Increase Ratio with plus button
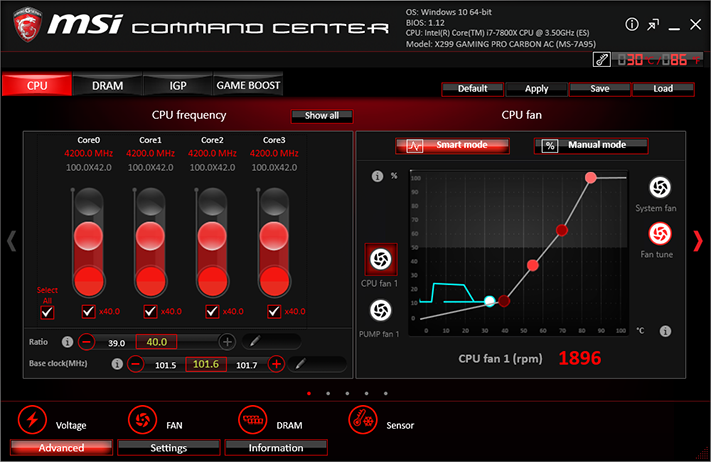Screen dimensions: 711x462 point(228,342)
